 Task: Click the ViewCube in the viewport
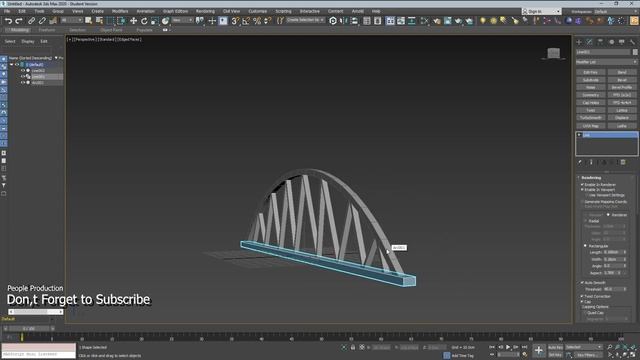(x=553, y=53)
